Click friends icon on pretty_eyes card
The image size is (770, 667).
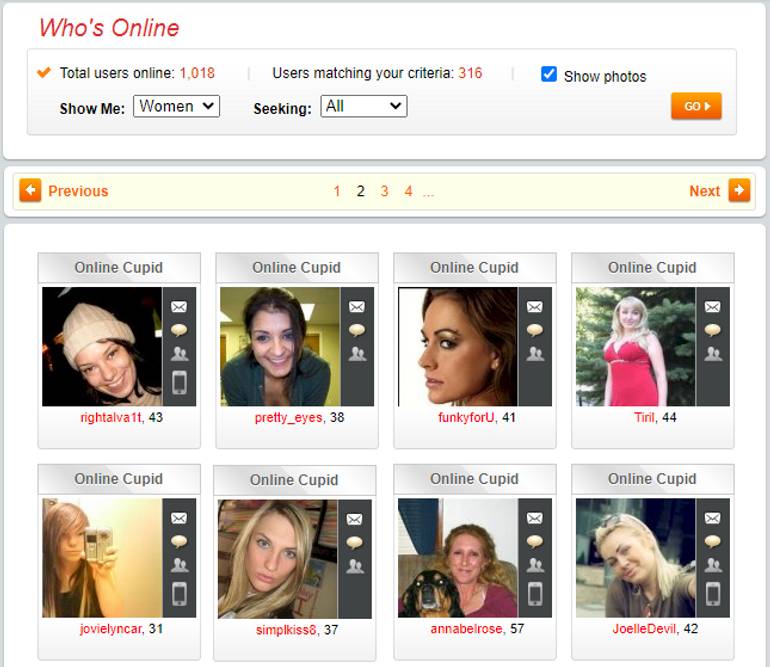[357, 354]
